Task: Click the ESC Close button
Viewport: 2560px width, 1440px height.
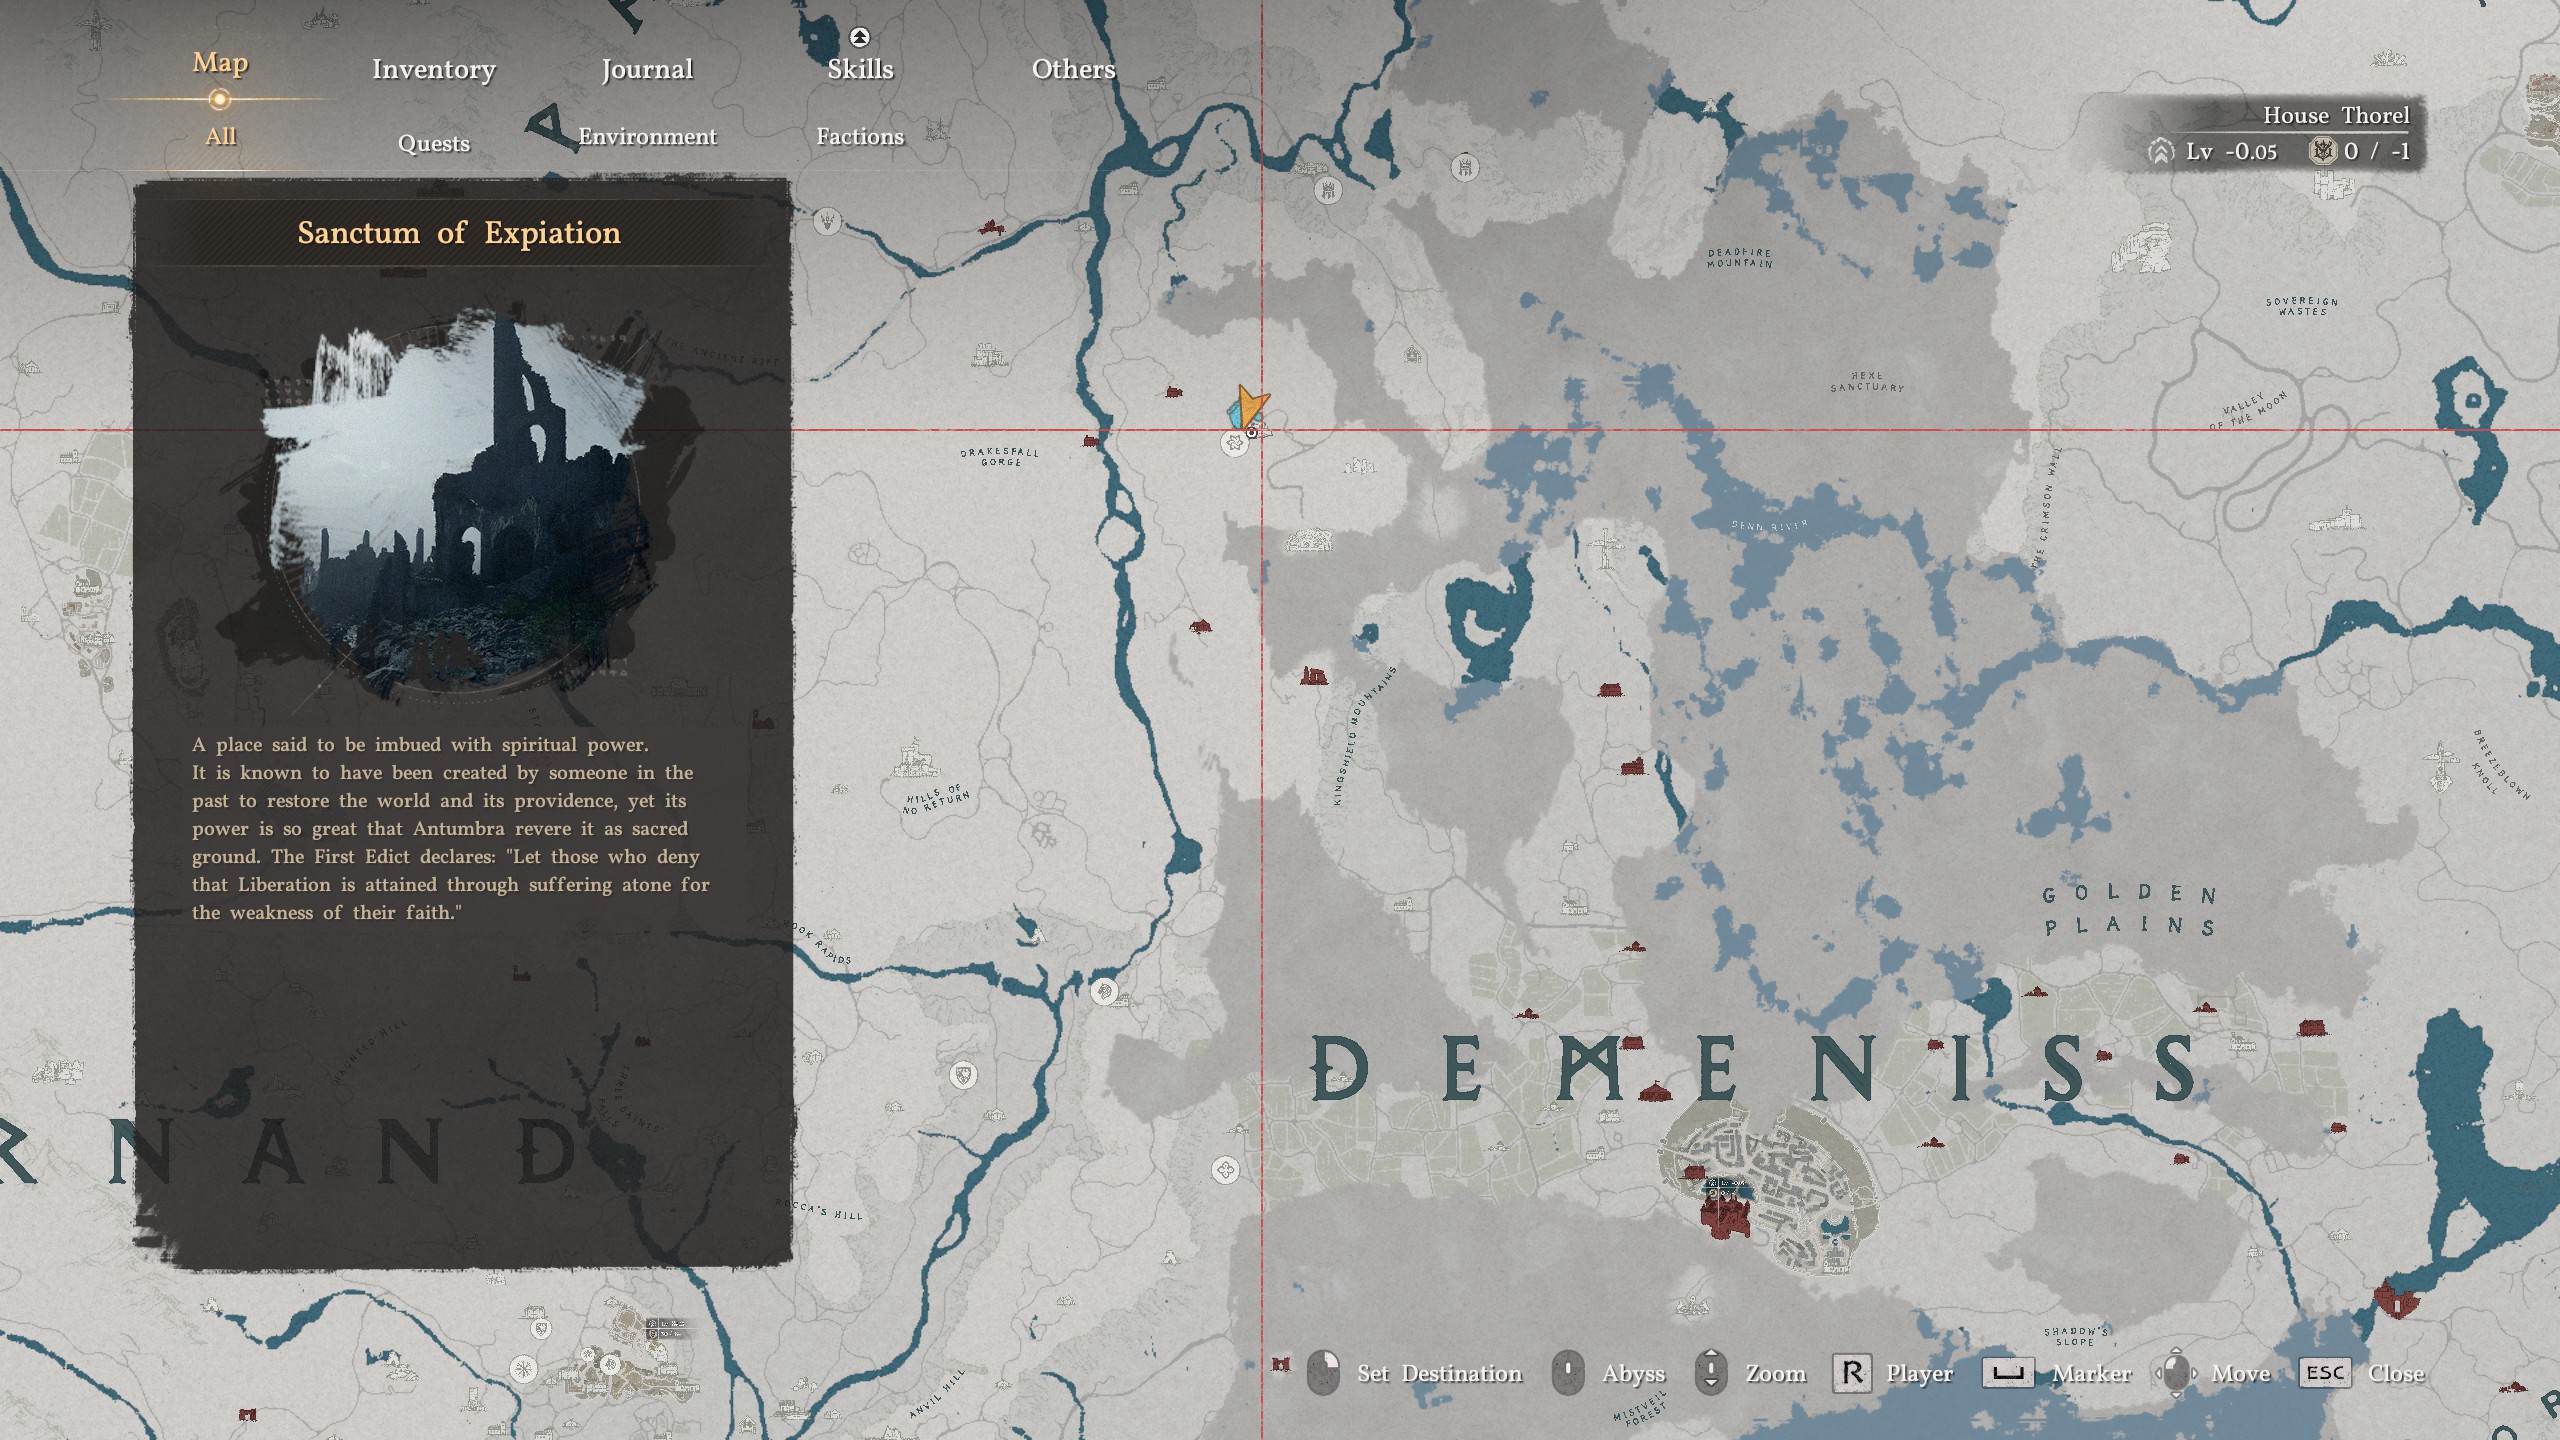Action: click(x=2325, y=1373)
